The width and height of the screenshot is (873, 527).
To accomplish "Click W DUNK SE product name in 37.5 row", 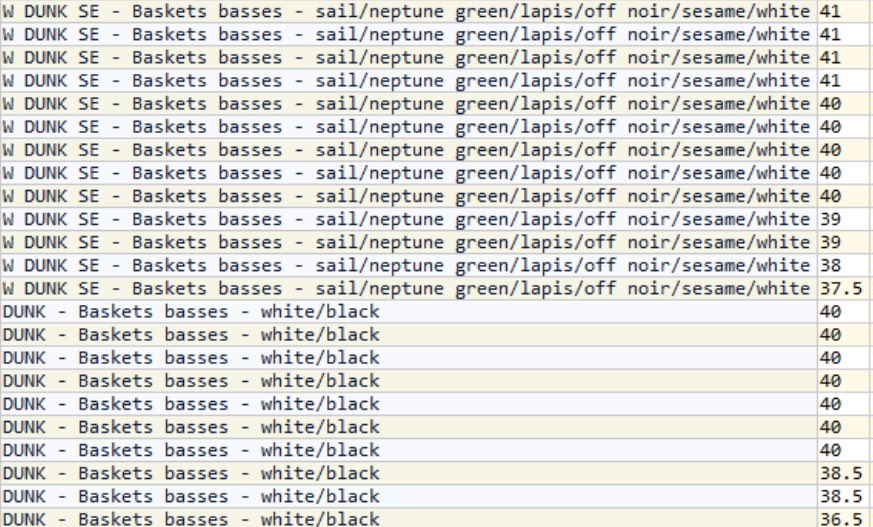I will click(x=408, y=289).
